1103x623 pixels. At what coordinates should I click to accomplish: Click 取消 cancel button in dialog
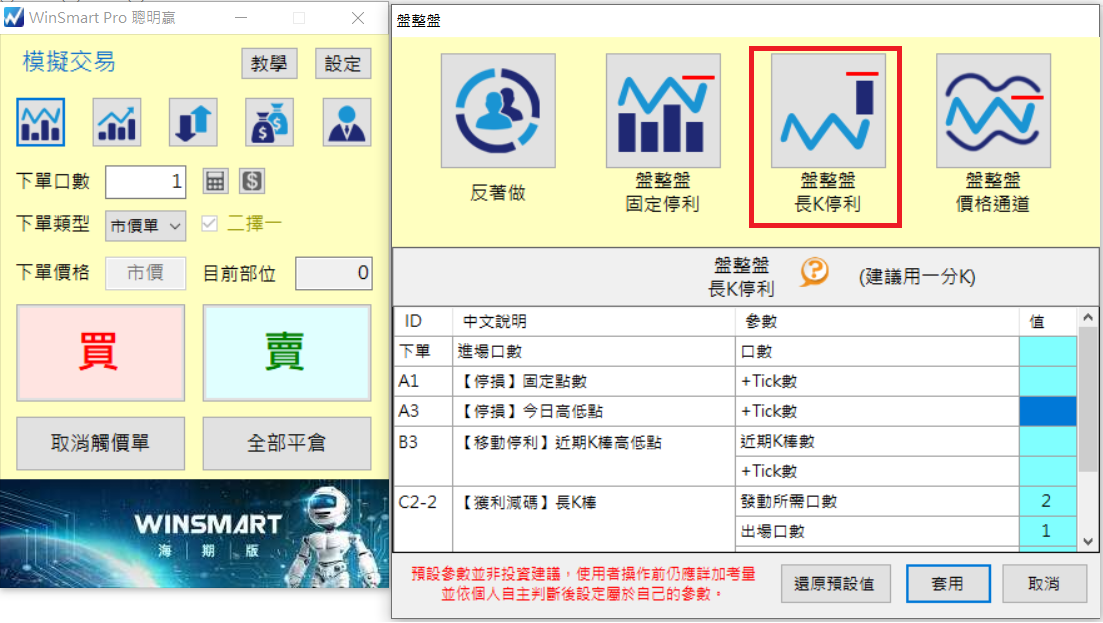1044,584
